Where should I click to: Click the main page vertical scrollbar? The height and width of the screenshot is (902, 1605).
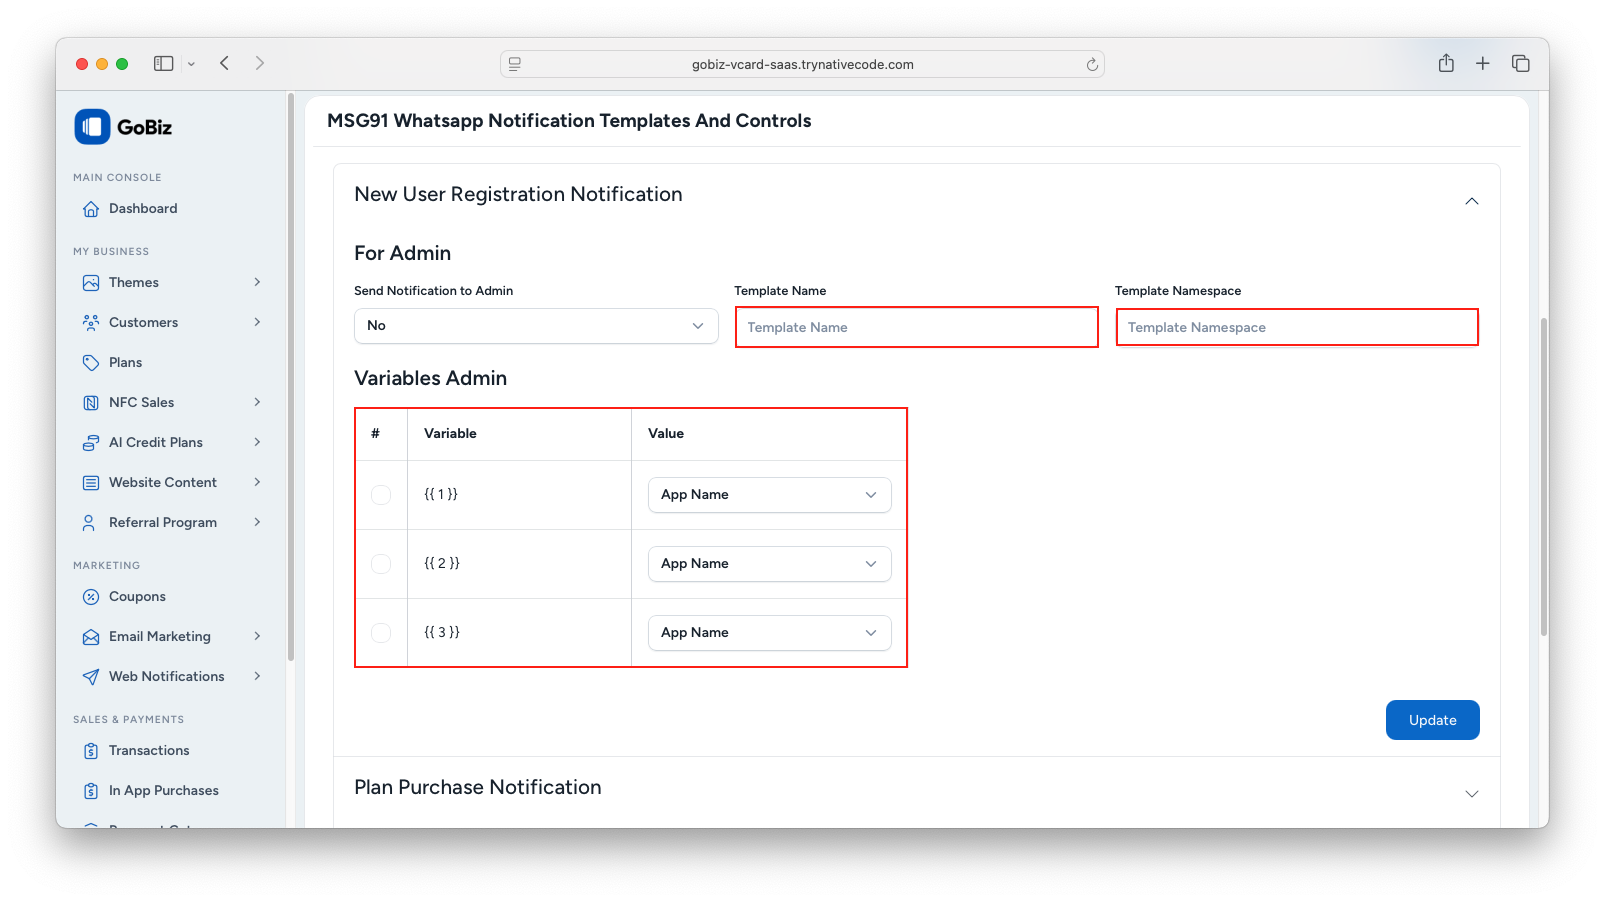[x=1544, y=477]
